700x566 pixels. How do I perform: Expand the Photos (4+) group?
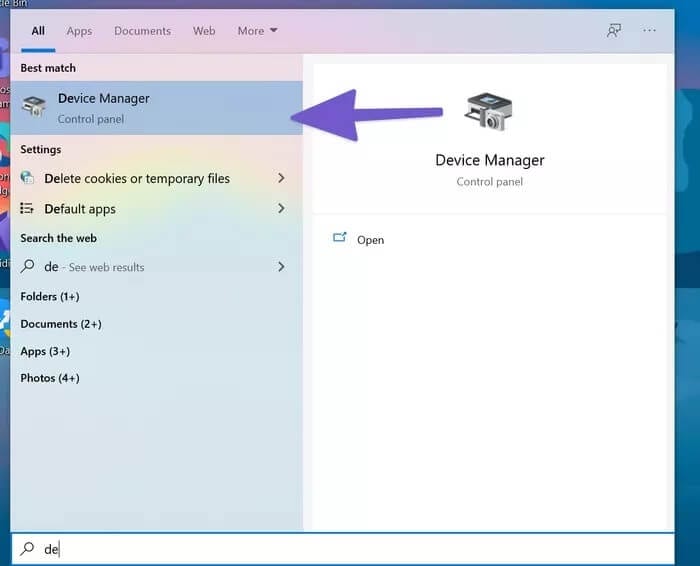tap(50, 378)
